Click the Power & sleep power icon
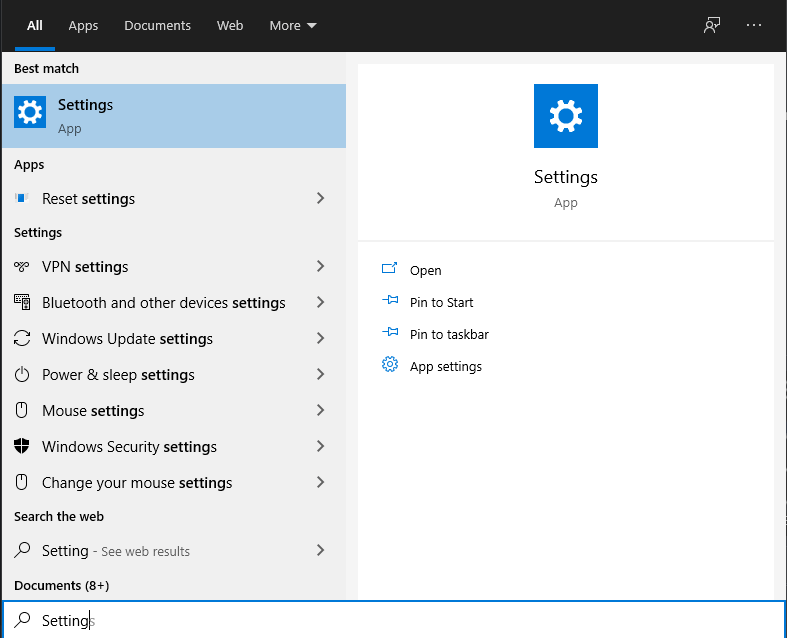 [22, 374]
